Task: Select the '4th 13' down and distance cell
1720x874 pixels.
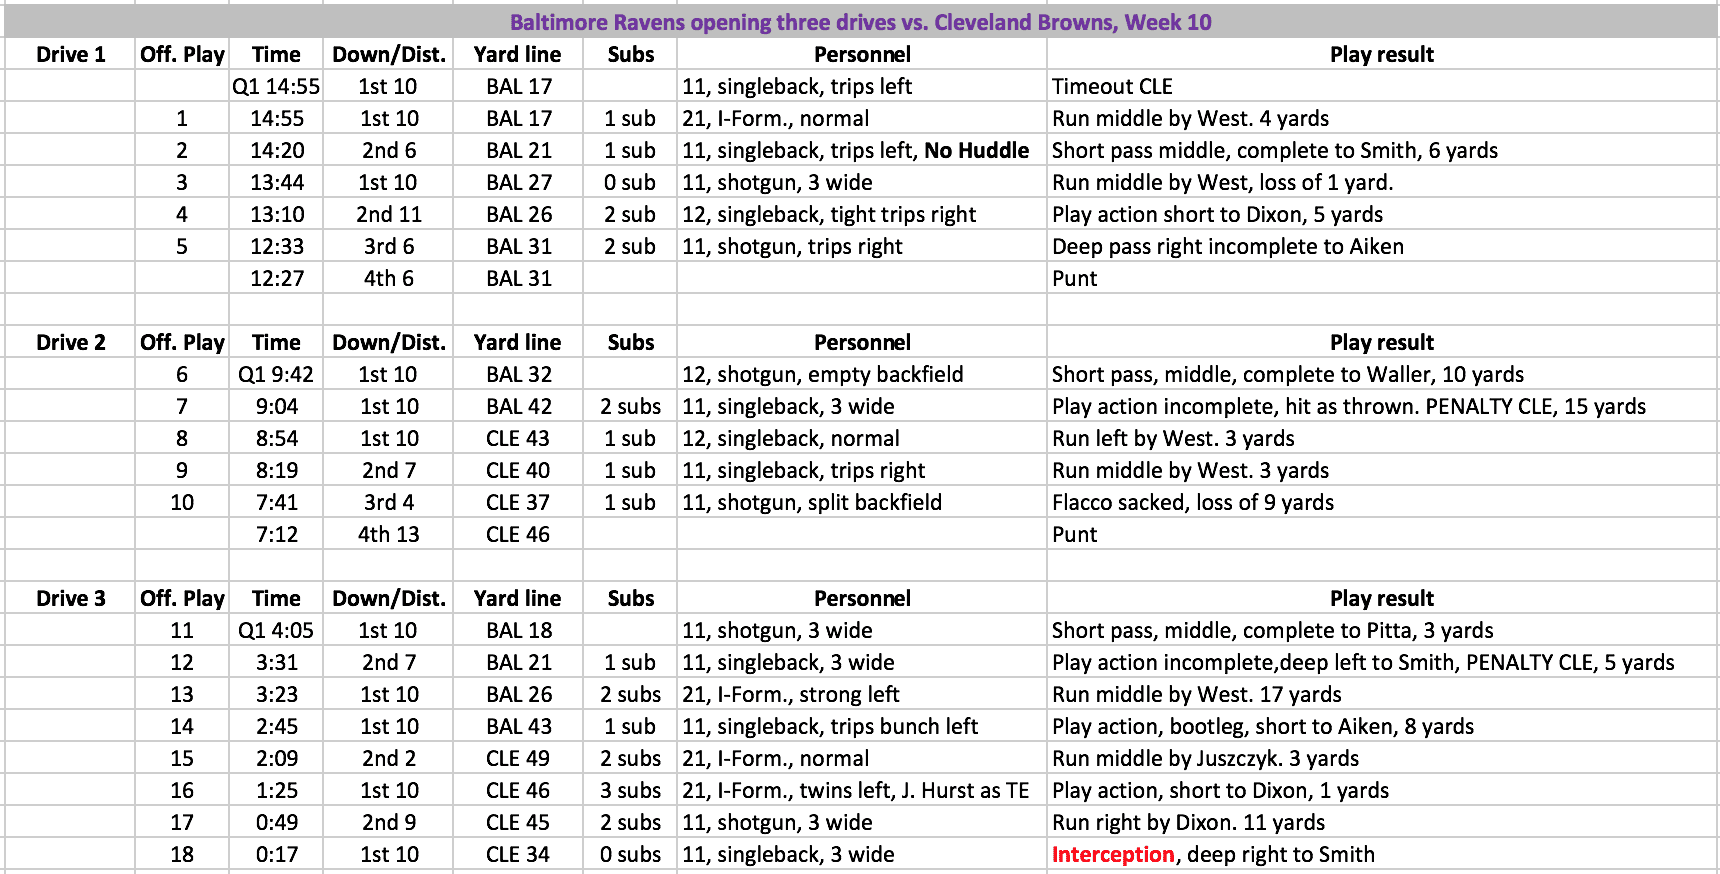Action: pyautogui.click(x=388, y=534)
